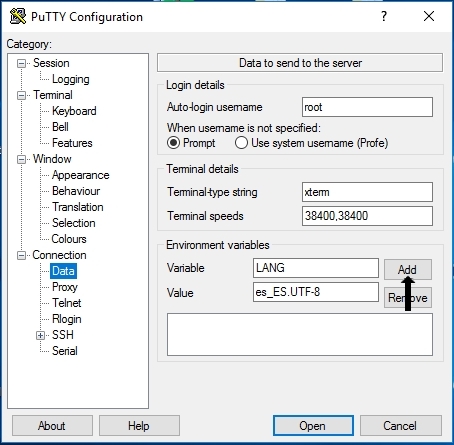Click the About button

tap(52, 425)
